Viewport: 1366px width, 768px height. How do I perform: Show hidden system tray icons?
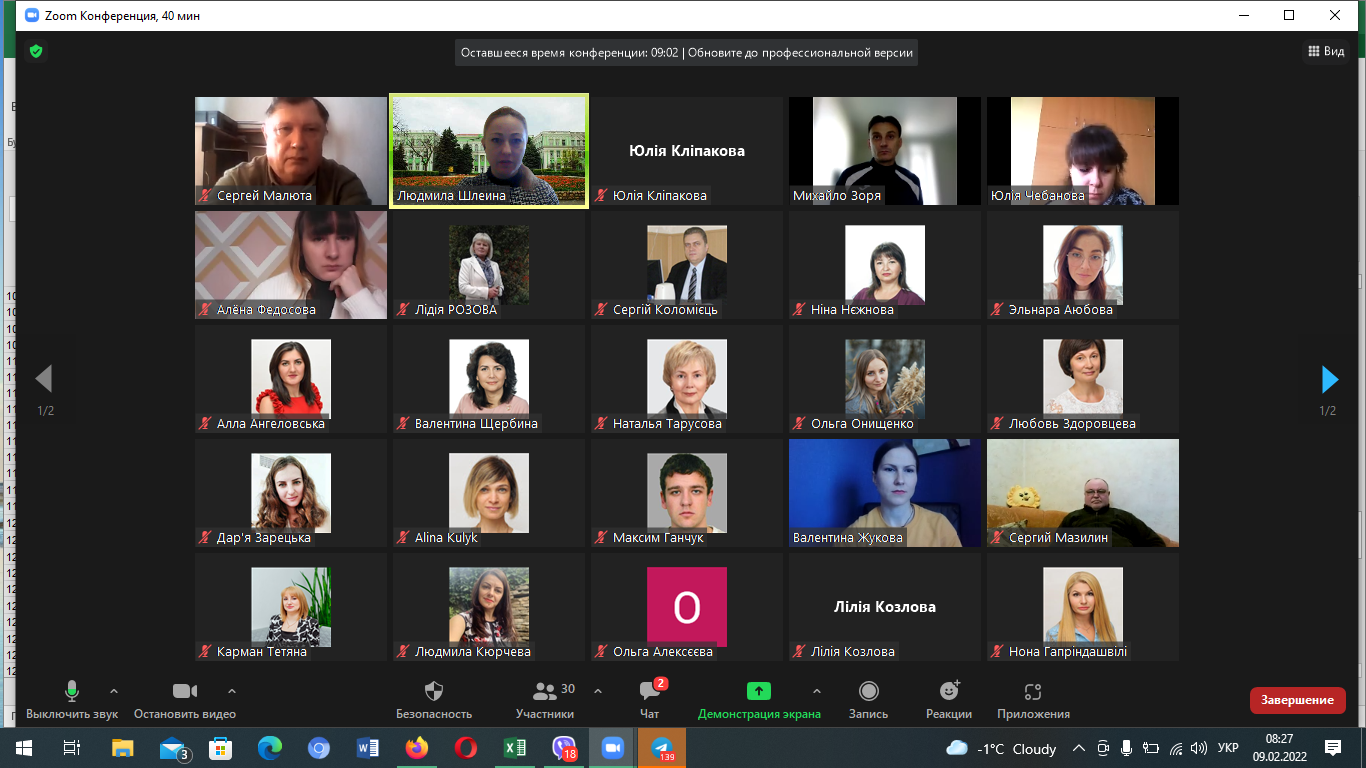(x=1079, y=748)
